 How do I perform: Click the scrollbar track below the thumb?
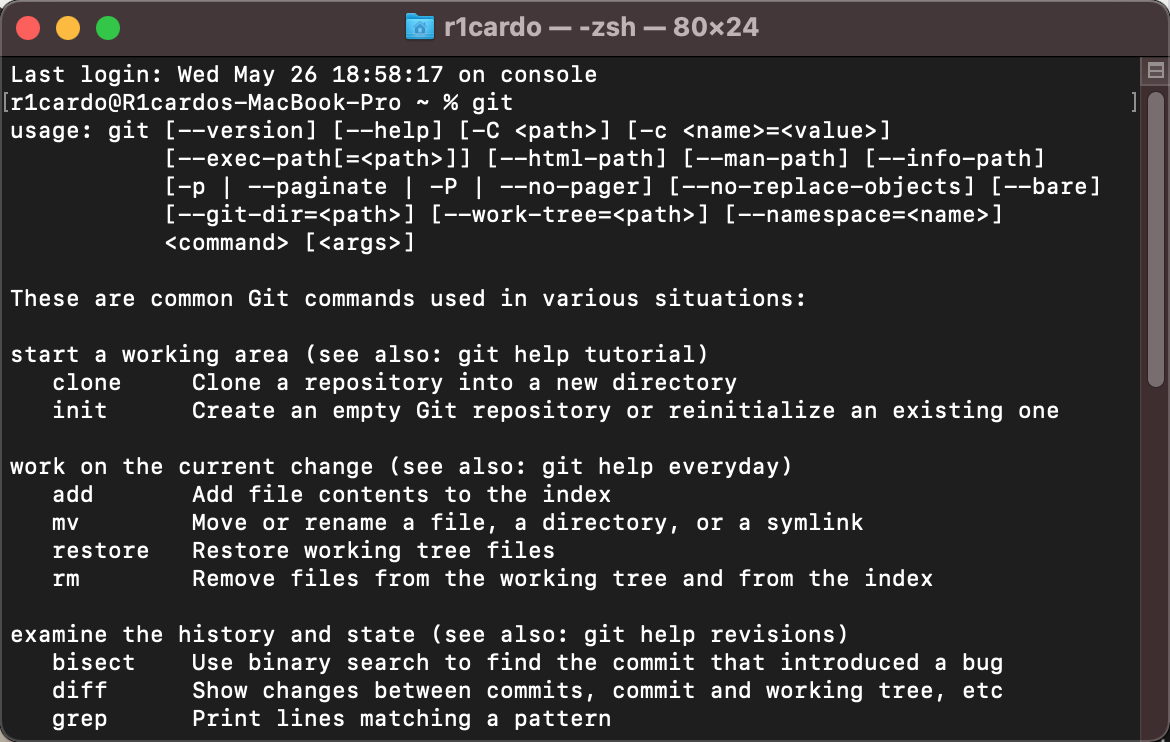(1156, 560)
